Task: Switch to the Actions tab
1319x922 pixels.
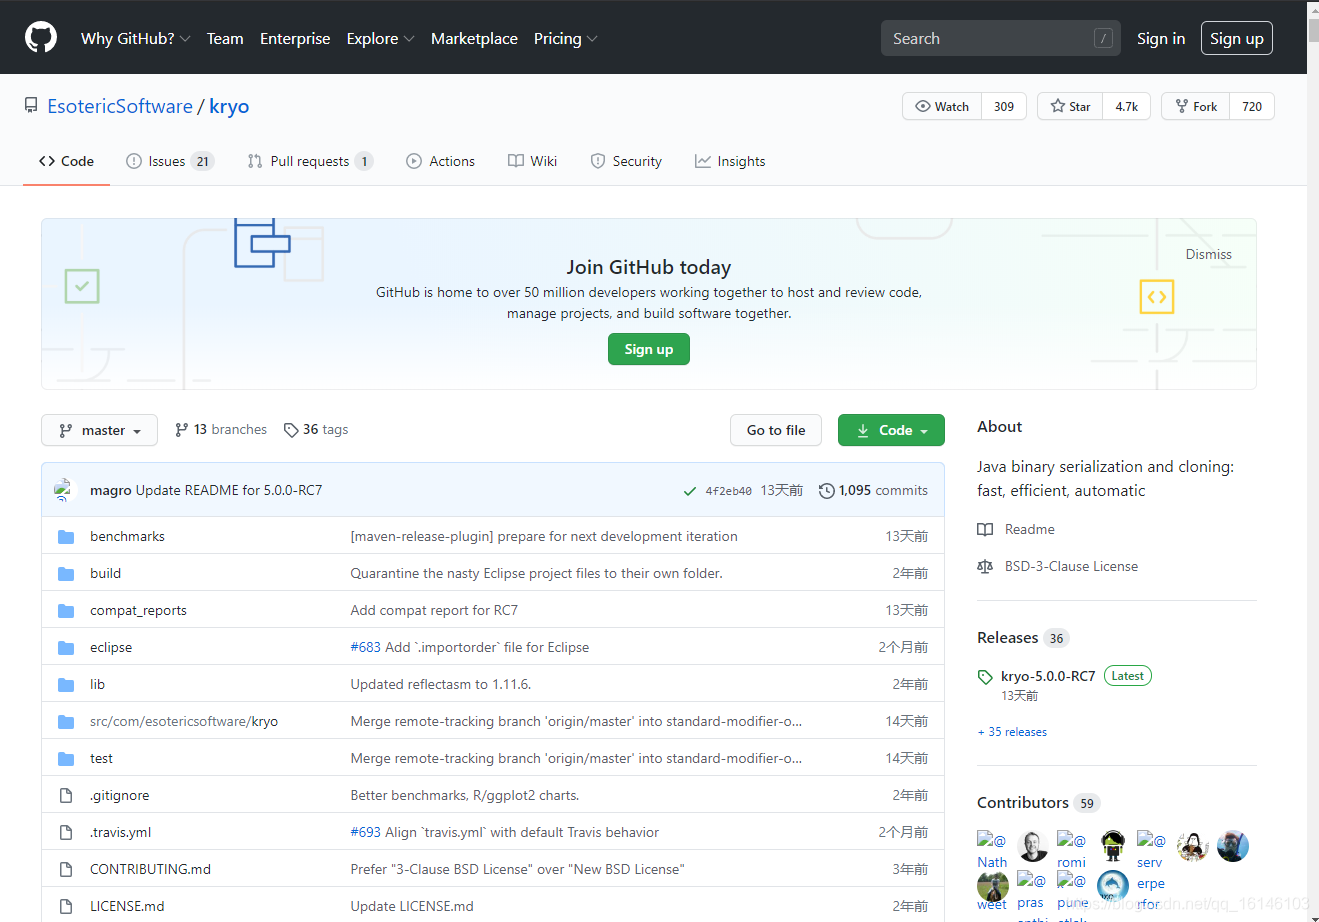Action: [x=440, y=161]
